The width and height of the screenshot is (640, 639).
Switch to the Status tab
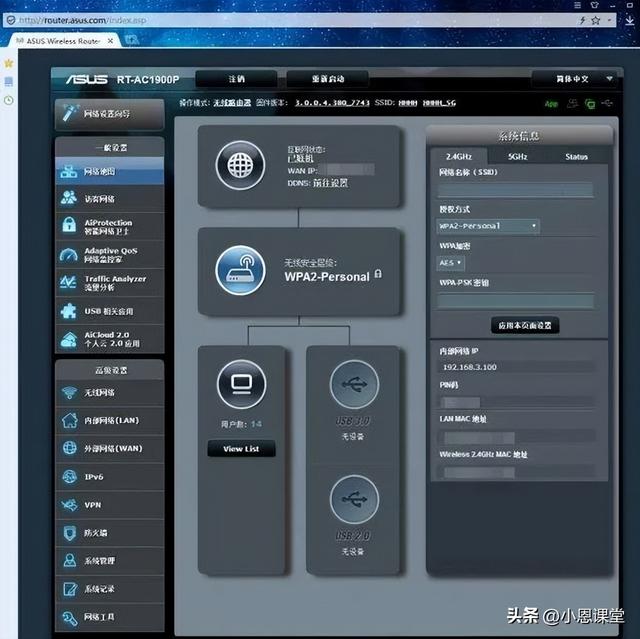pyautogui.click(x=576, y=156)
